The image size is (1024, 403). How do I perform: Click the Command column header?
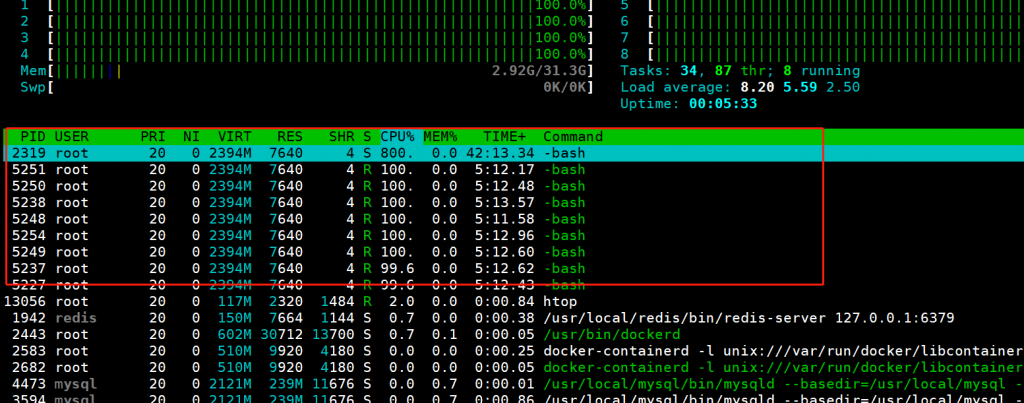[572, 136]
